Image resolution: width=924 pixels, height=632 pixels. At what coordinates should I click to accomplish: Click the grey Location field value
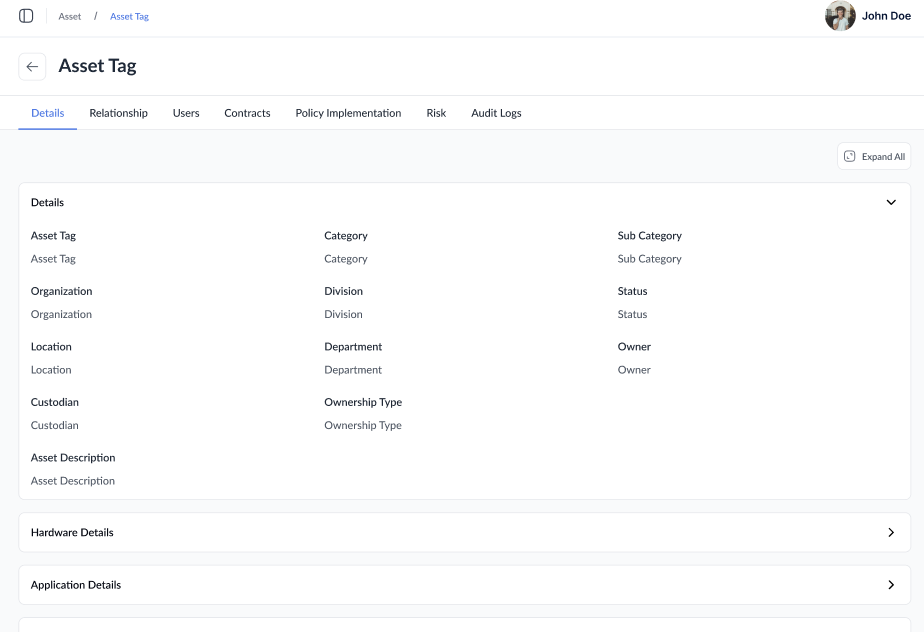pyautogui.click(x=51, y=370)
